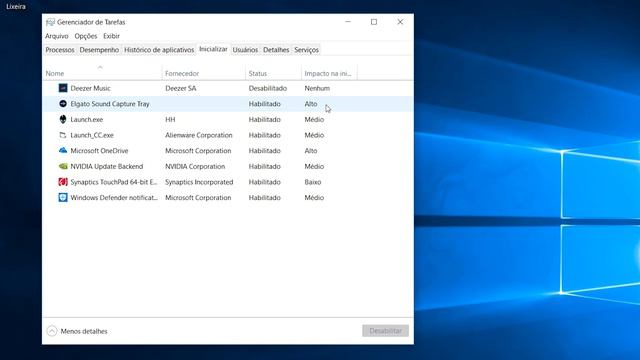
Task: Click Alto impact in OneDrive row
Action: pyautogui.click(x=311, y=151)
